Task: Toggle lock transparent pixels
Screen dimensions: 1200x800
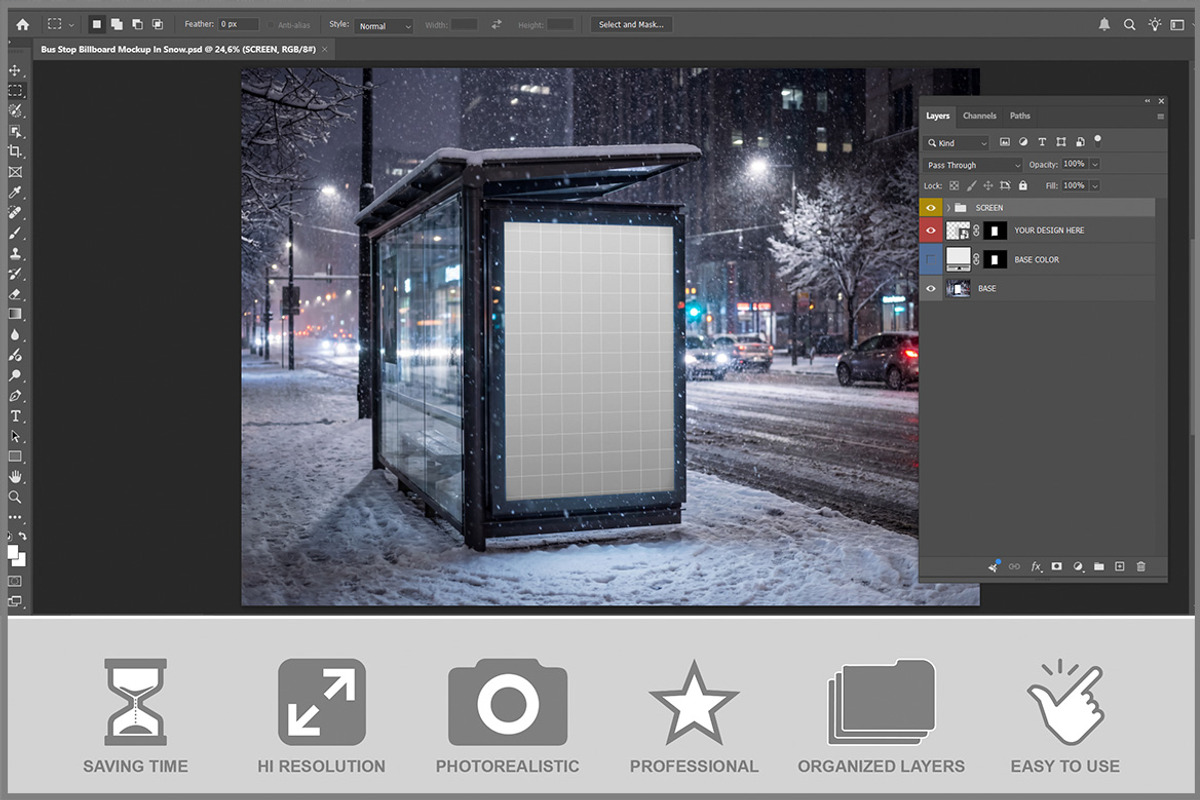Action: 954,185
